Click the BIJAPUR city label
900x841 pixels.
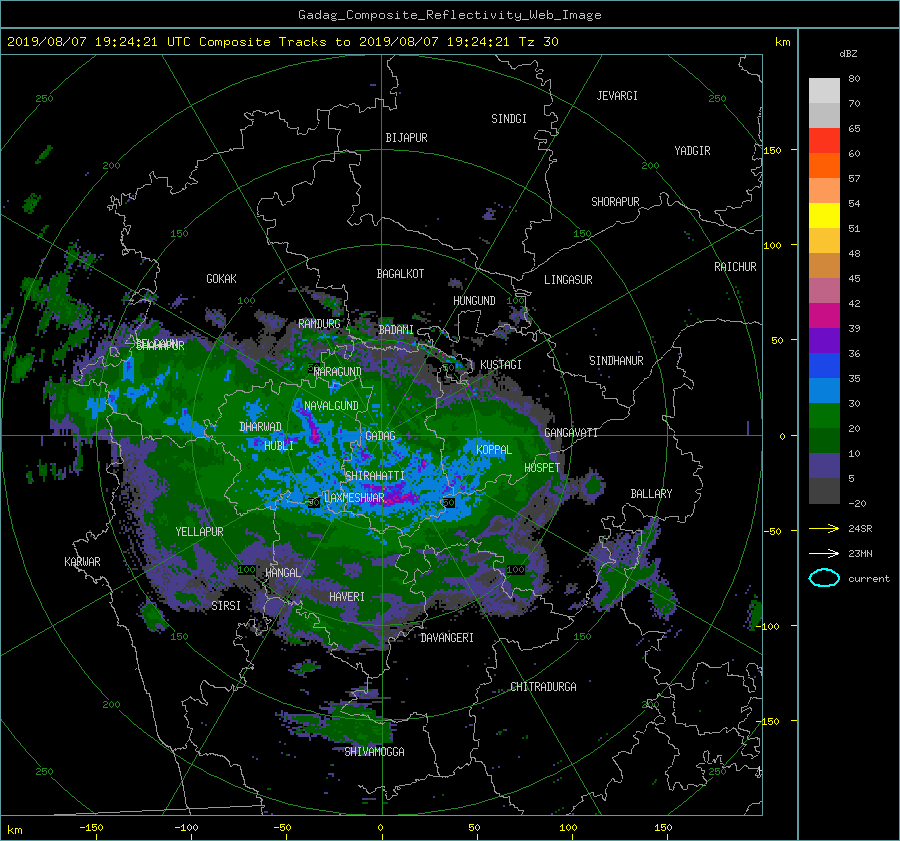click(x=406, y=138)
